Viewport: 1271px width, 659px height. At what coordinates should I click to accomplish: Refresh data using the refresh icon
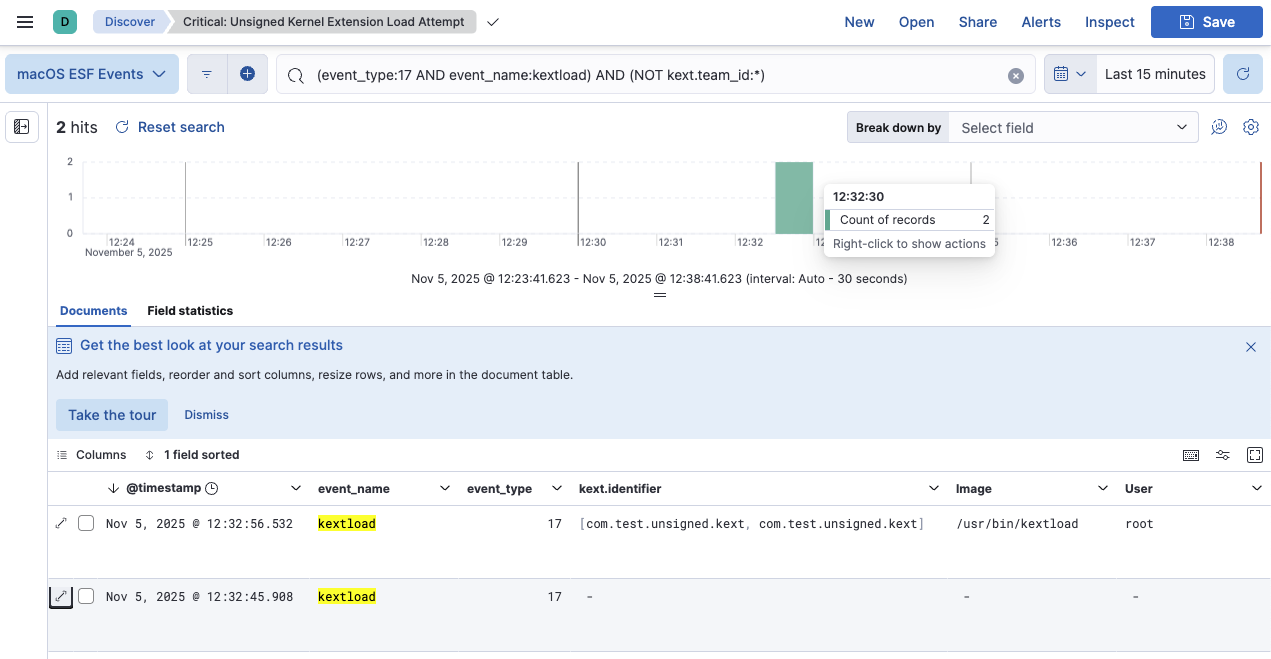(1243, 74)
